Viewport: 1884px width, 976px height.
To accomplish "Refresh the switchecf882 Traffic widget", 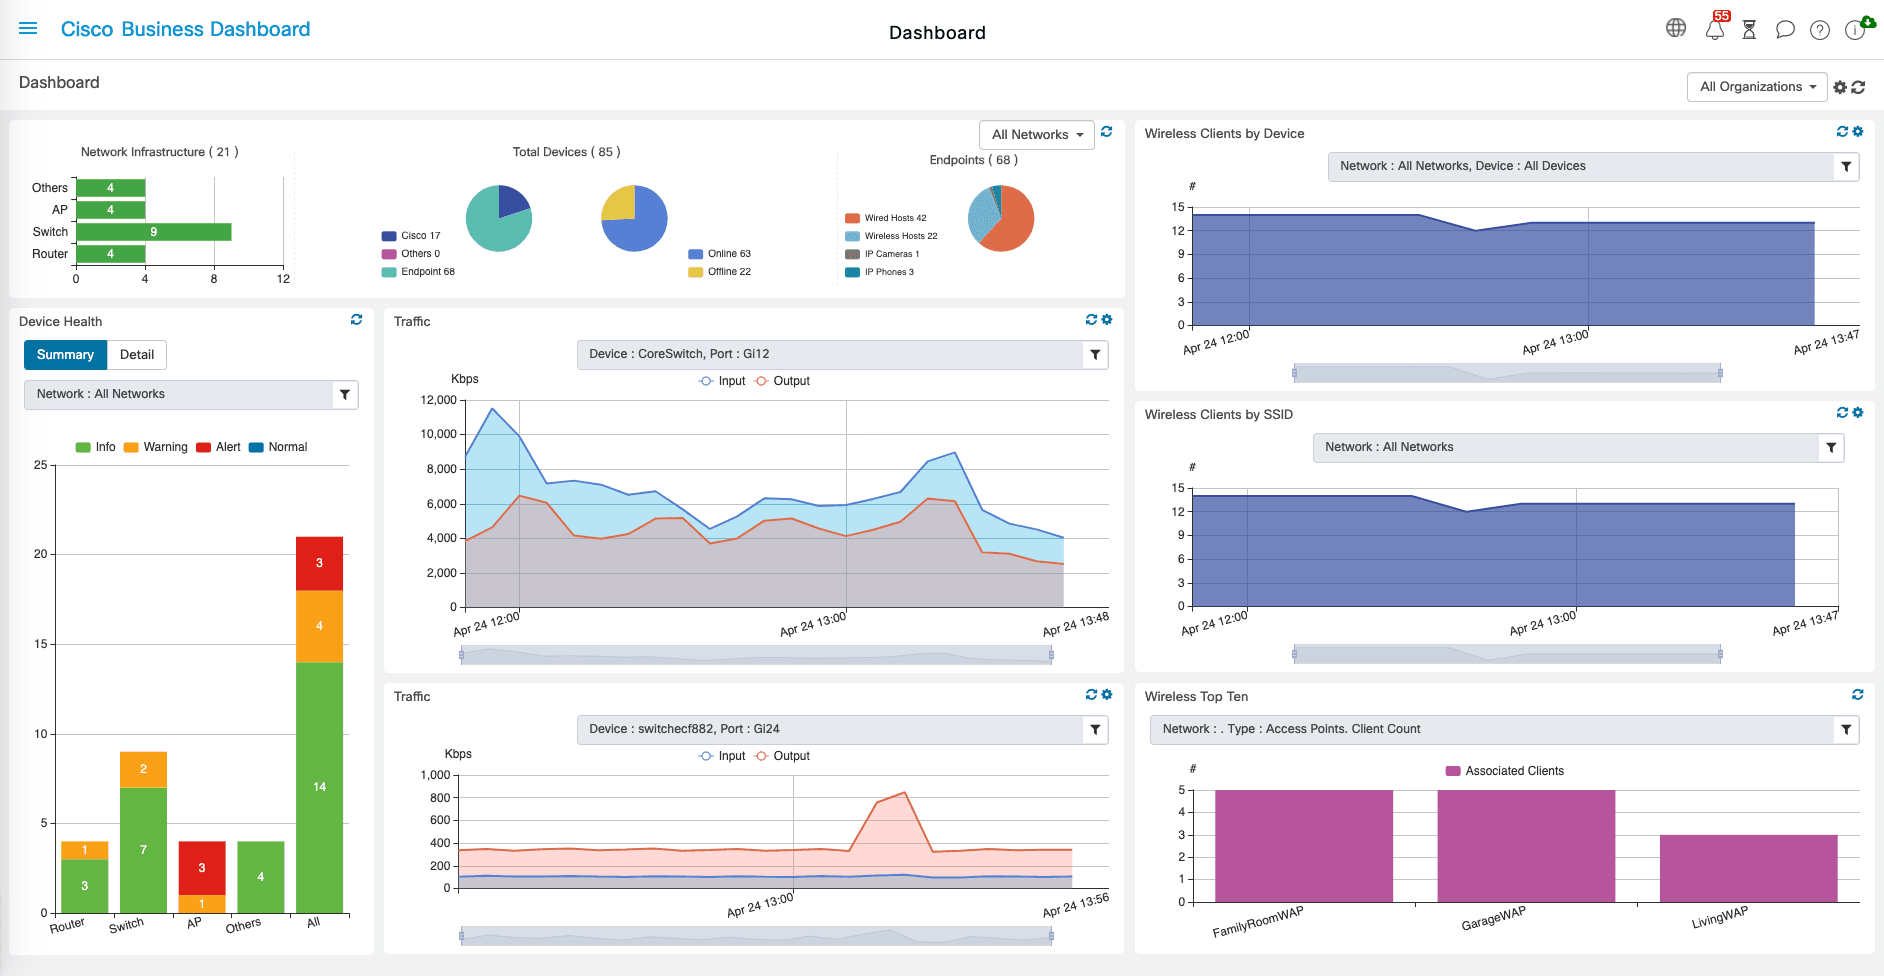I will pyautogui.click(x=1091, y=695).
